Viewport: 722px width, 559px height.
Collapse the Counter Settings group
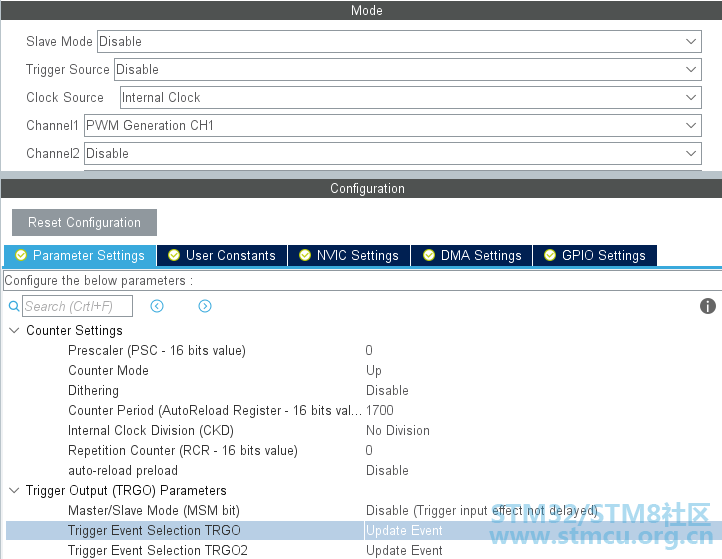pos(14,331)
